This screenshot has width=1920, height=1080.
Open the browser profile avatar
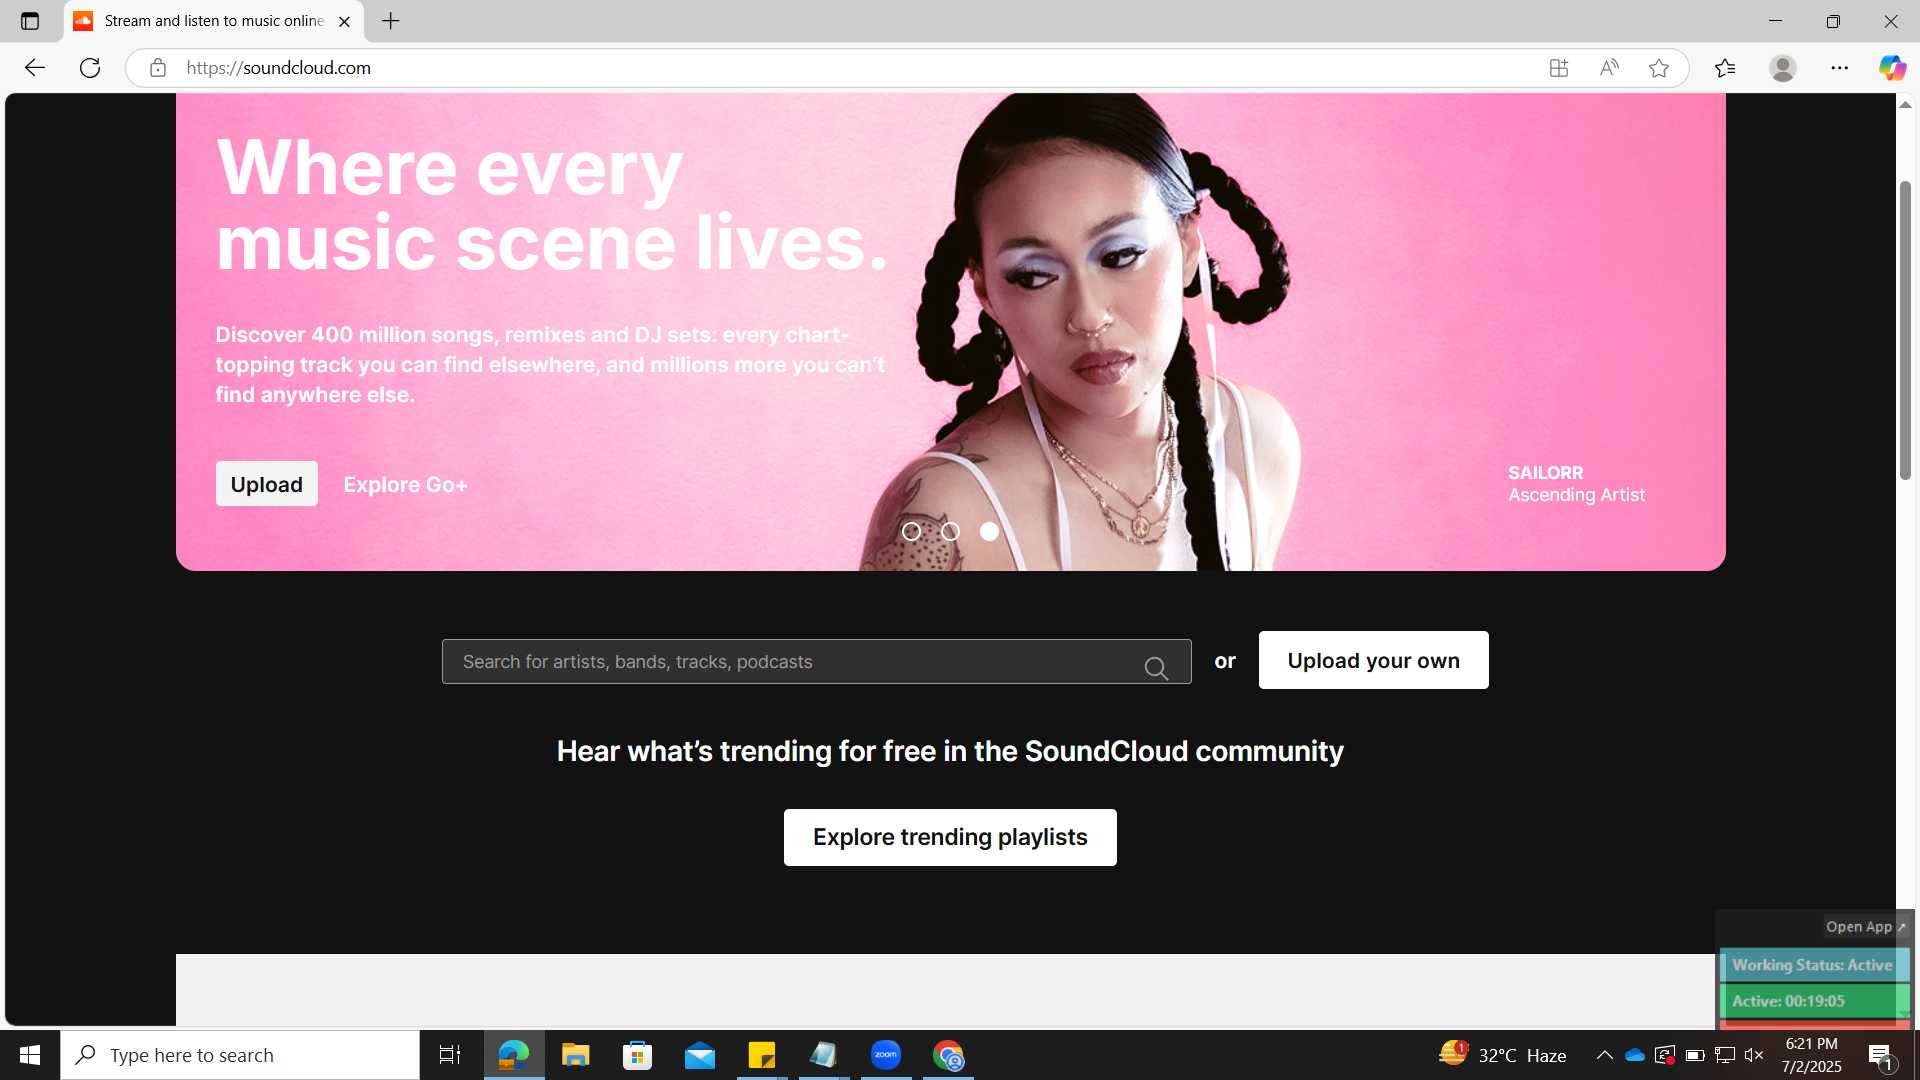pos(1783,68)
